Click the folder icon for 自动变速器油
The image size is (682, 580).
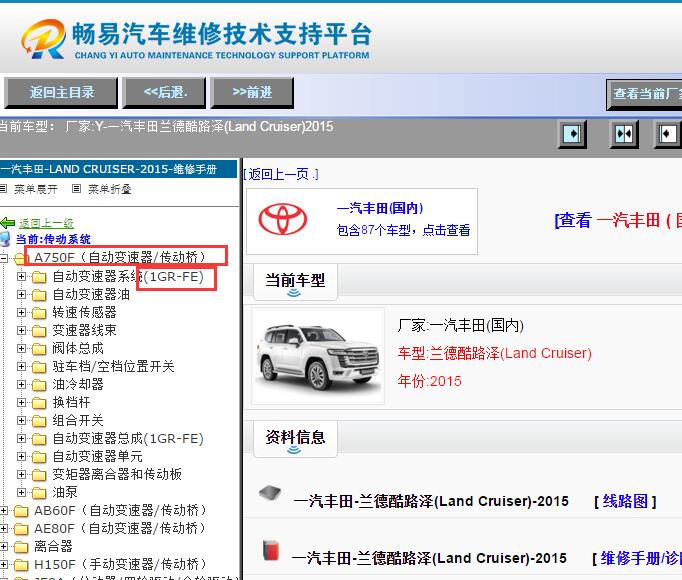coord(39,295)
